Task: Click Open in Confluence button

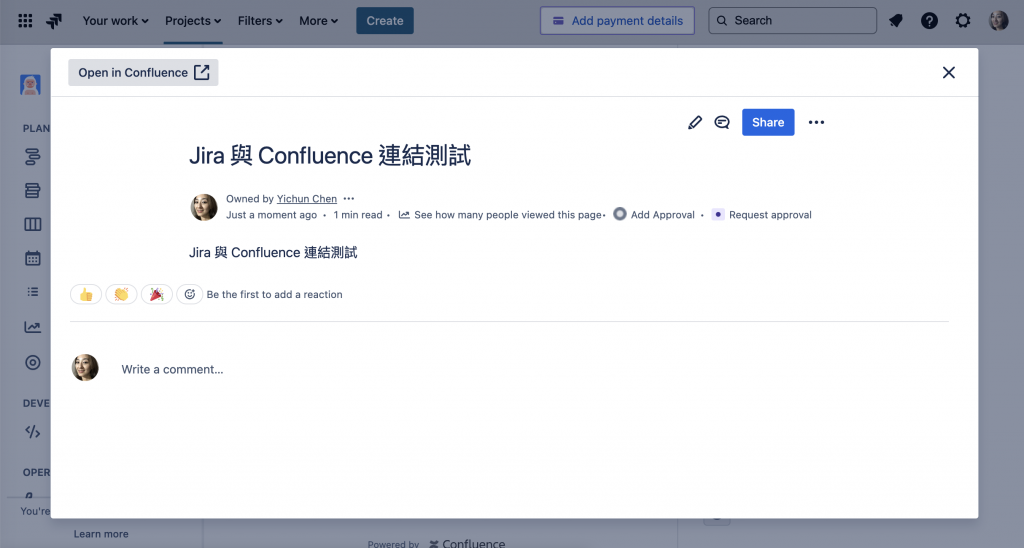Action: click(143, 73)
